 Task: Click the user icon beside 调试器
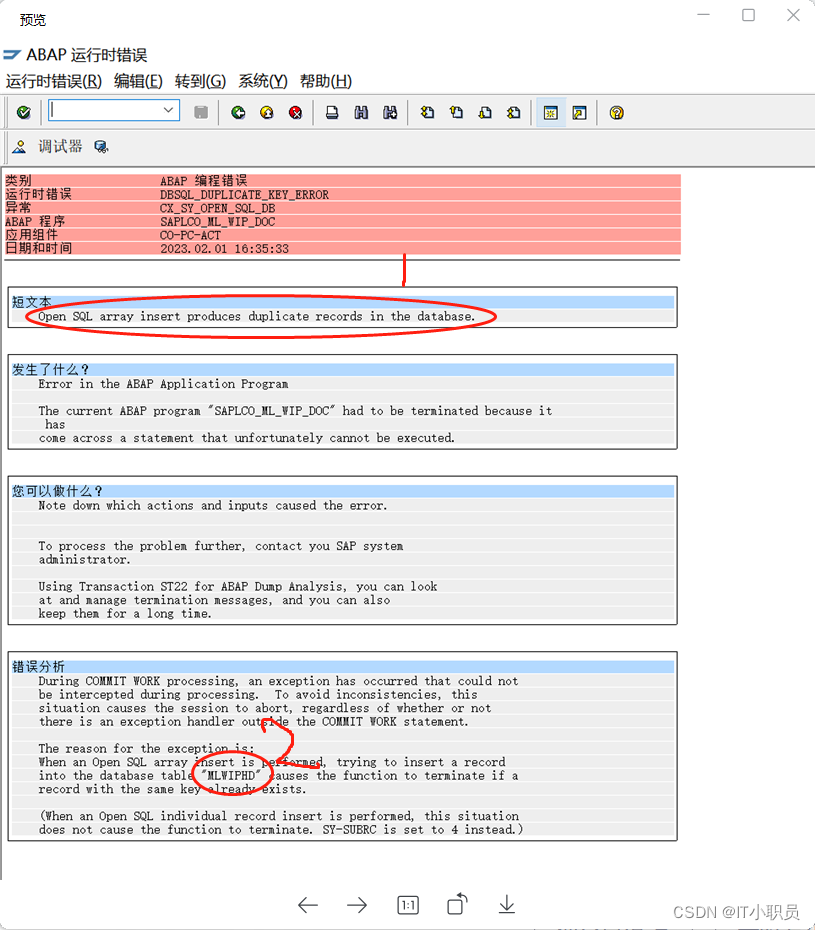pos(20,146)
